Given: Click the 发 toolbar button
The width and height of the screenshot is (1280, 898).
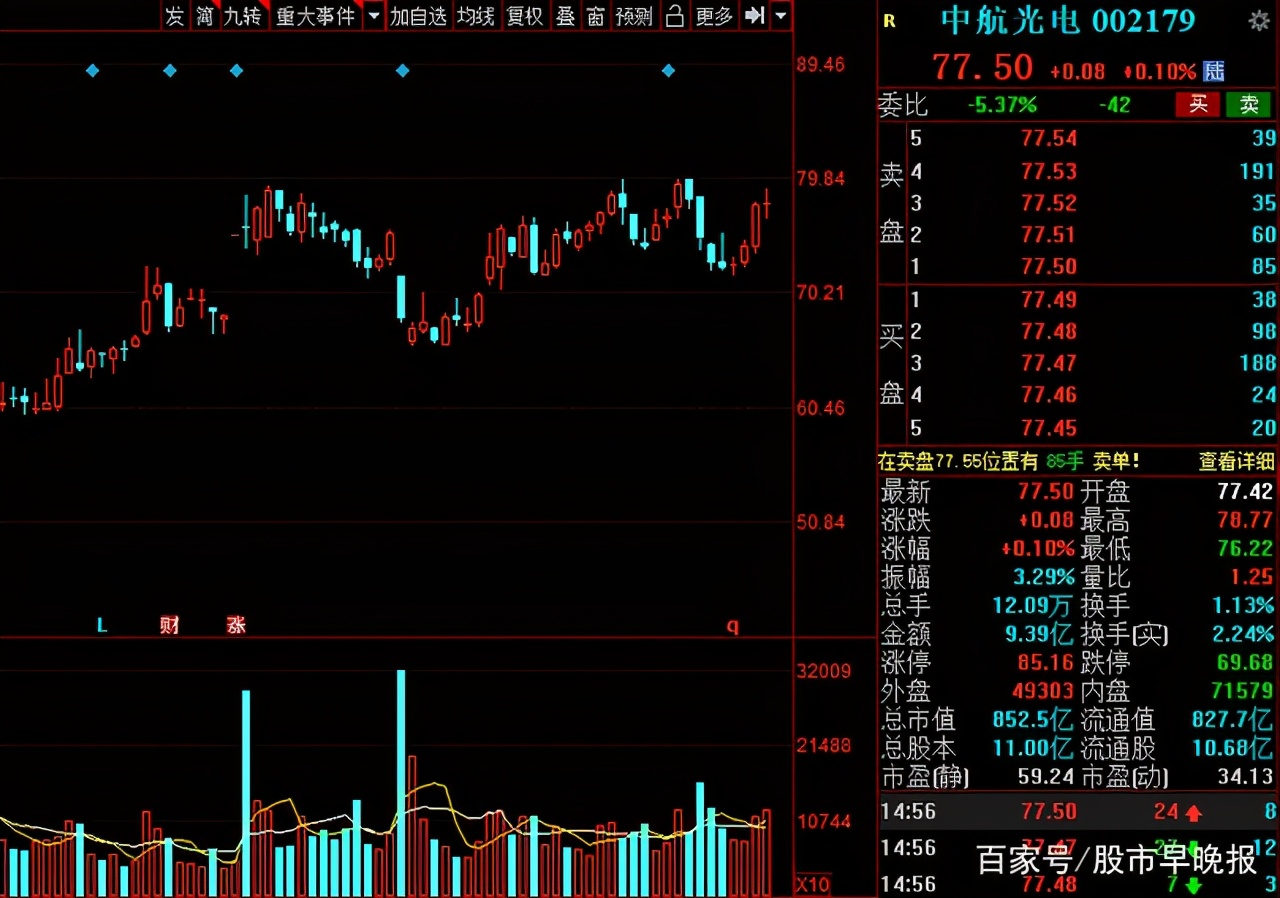Looking at the screenshot, I should pos(175,16).
